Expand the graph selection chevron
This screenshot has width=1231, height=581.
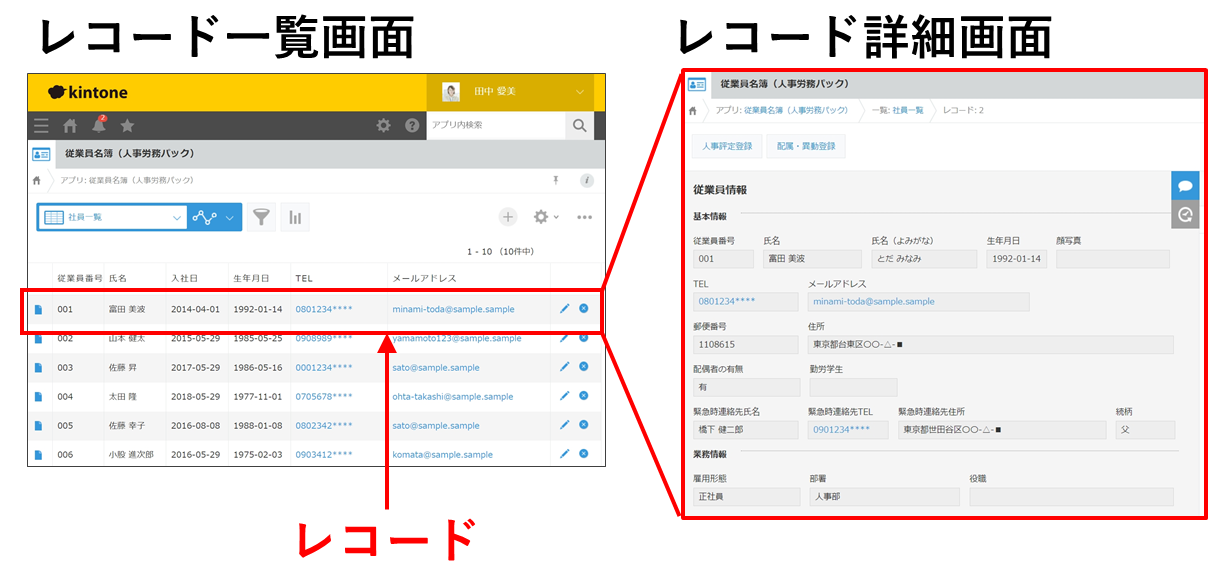click(x=230, y=215)
